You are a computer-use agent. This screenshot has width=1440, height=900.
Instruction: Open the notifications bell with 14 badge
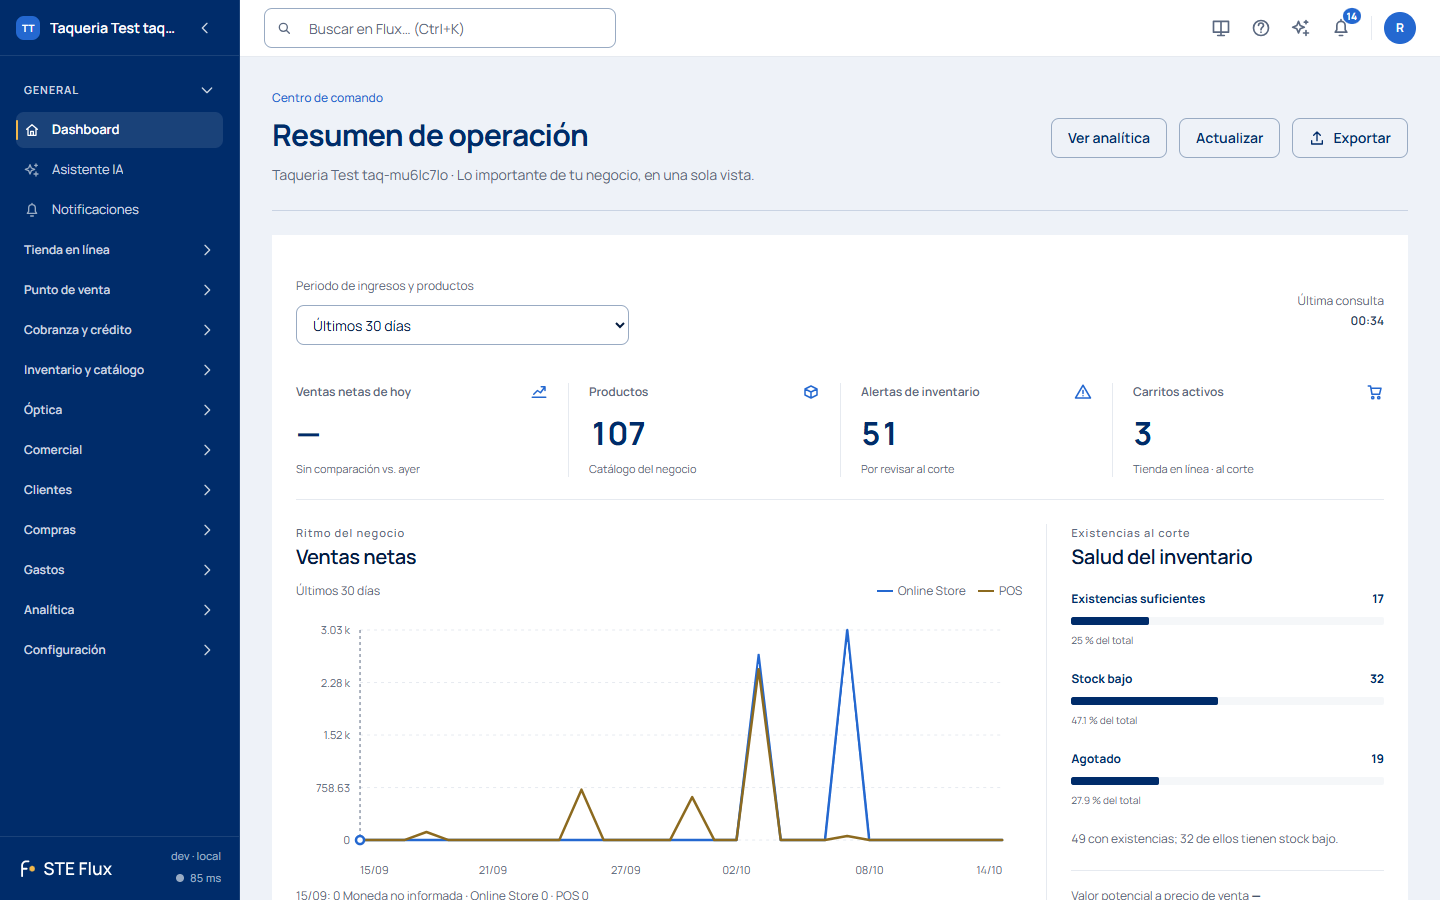coord(1341,28)
